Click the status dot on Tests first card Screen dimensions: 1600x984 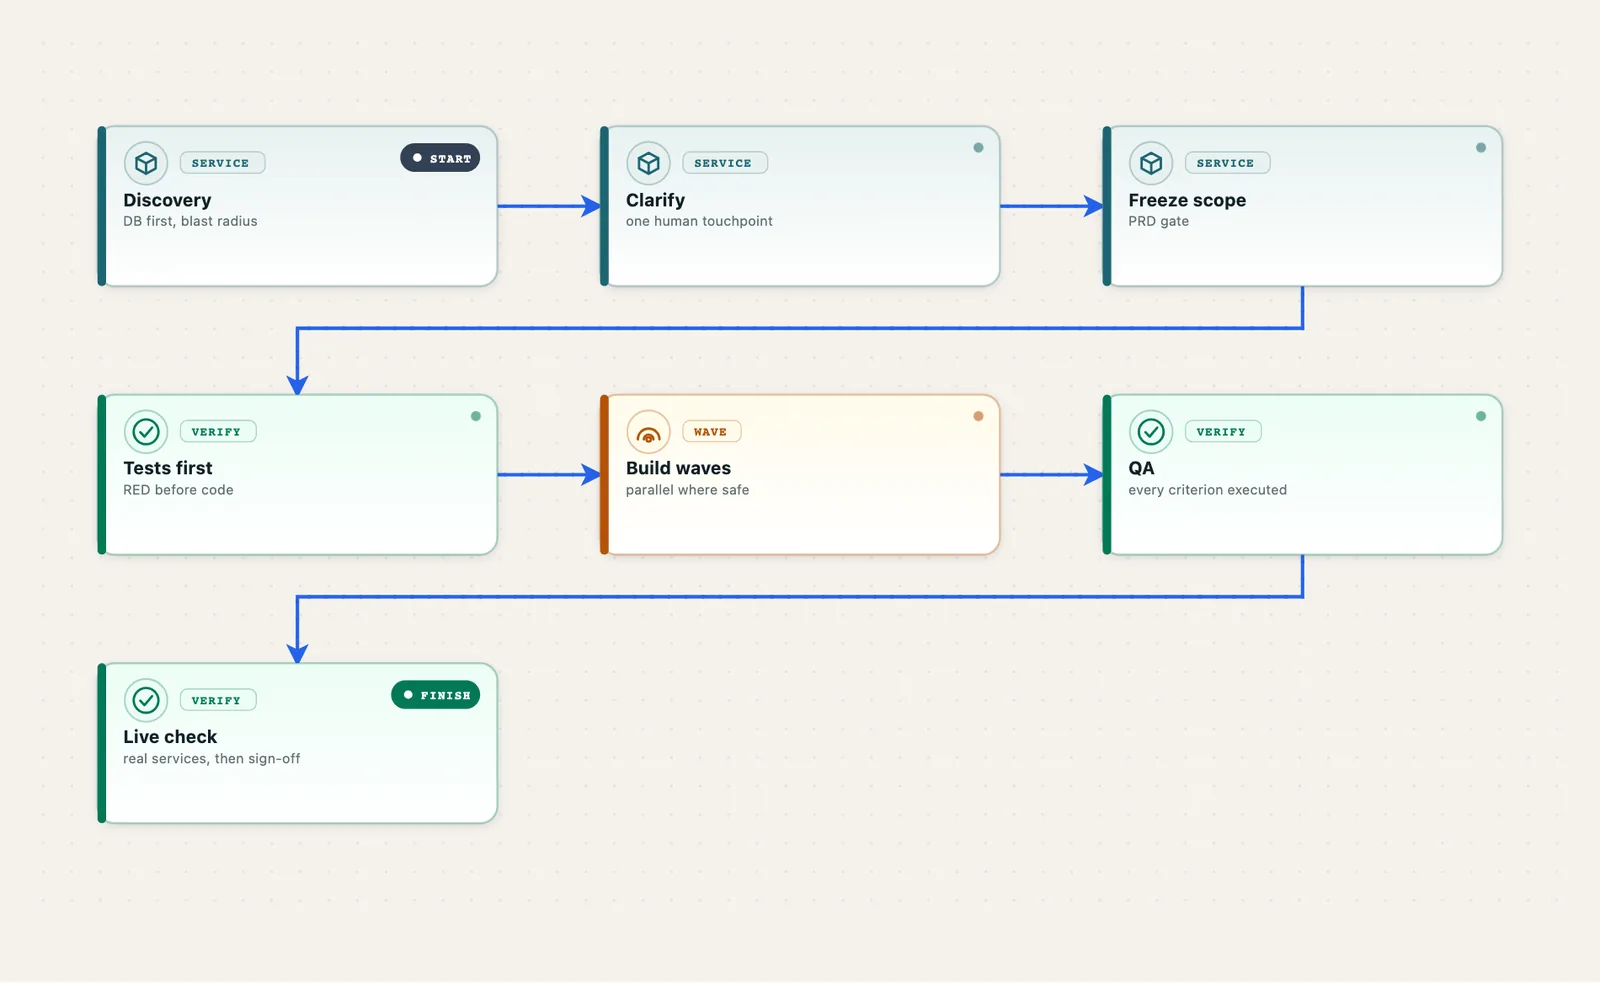476,416
